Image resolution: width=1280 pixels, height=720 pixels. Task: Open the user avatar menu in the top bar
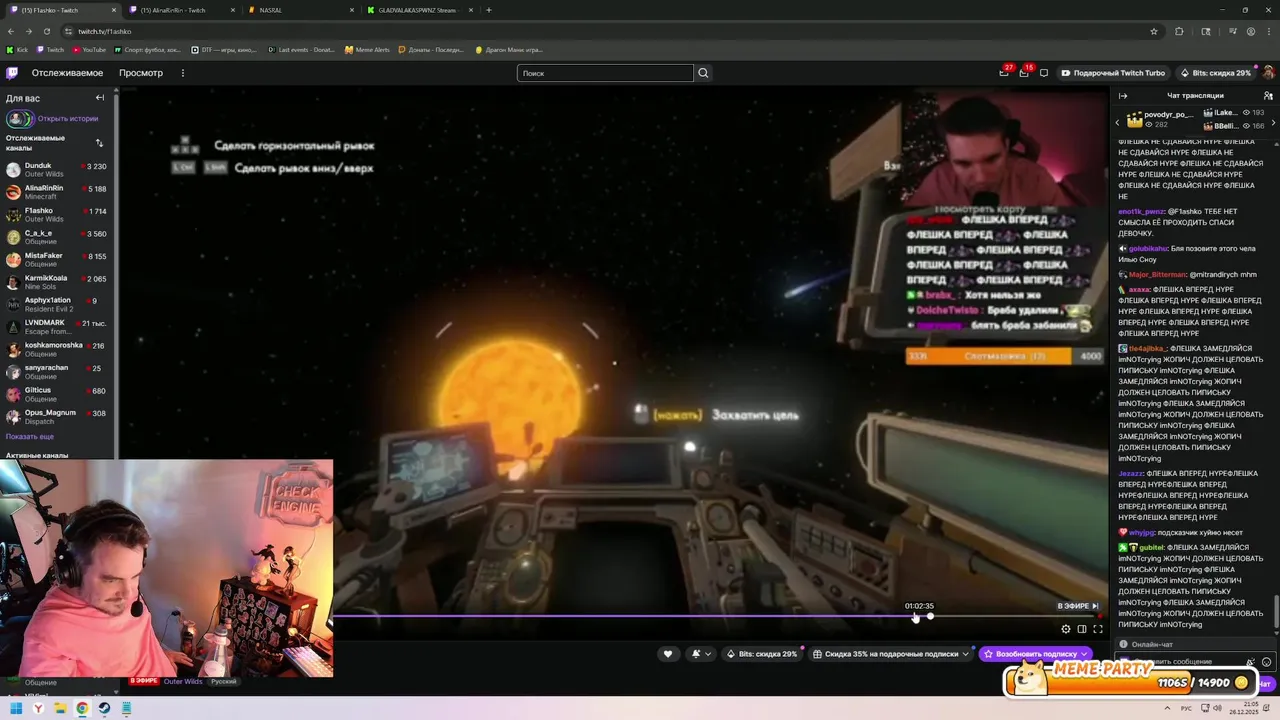1268,73
